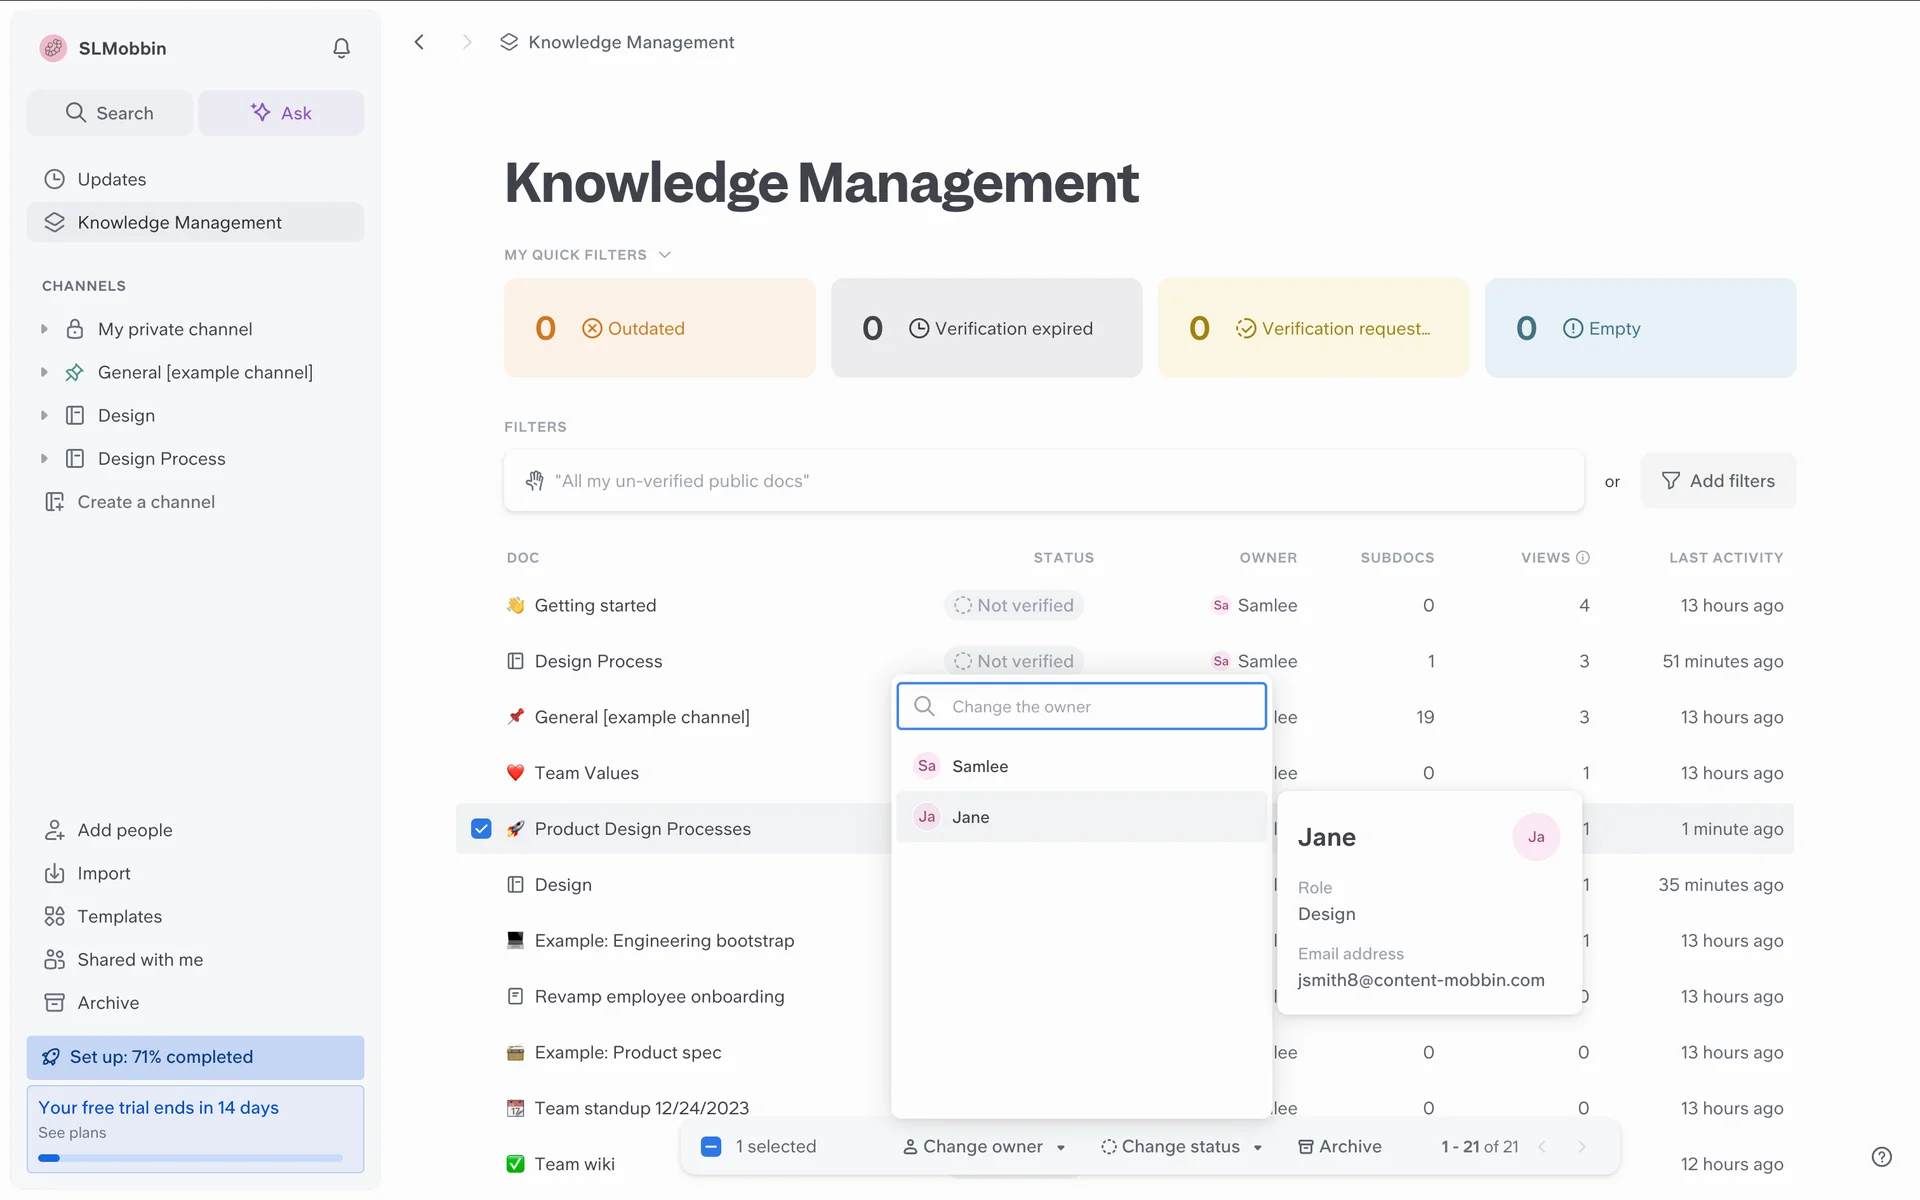
Task: Uncheck the Product Design Processes checkbox
Action: [x=481, y=829]
